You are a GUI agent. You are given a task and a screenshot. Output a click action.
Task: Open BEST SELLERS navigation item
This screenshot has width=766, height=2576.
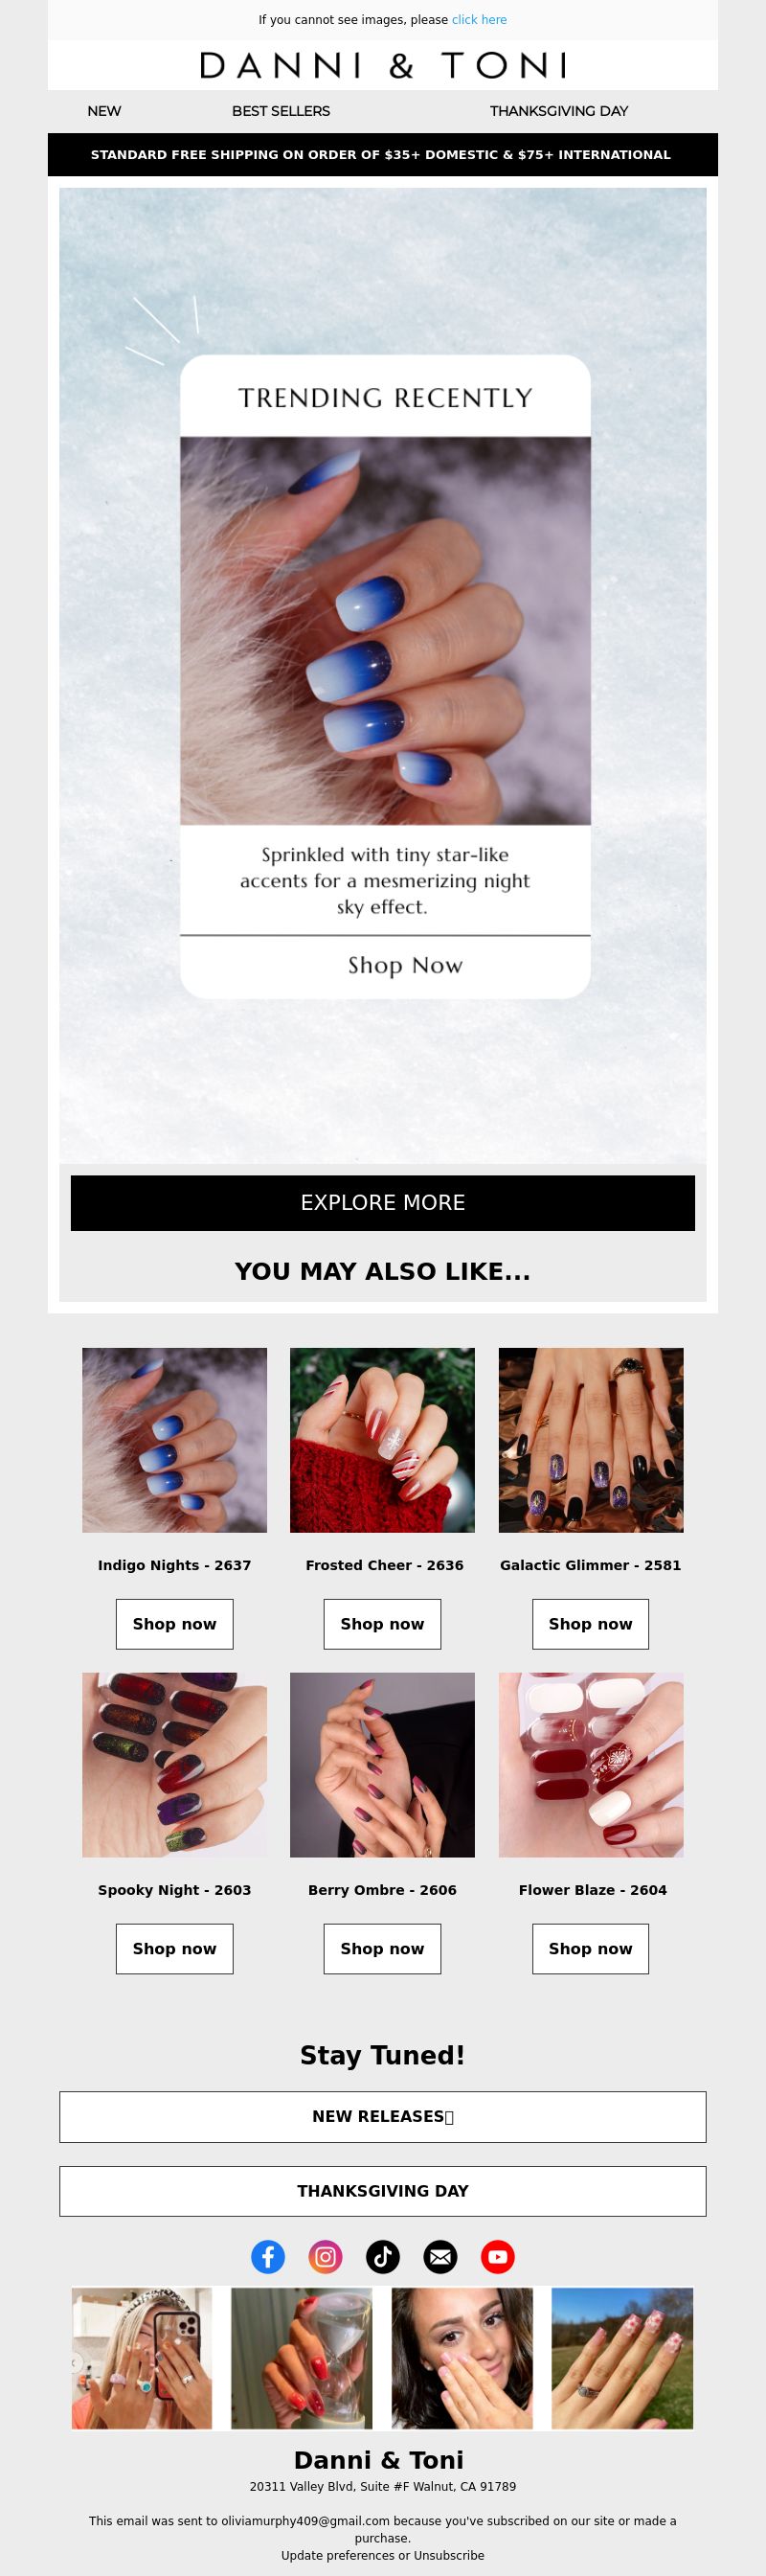281,111
